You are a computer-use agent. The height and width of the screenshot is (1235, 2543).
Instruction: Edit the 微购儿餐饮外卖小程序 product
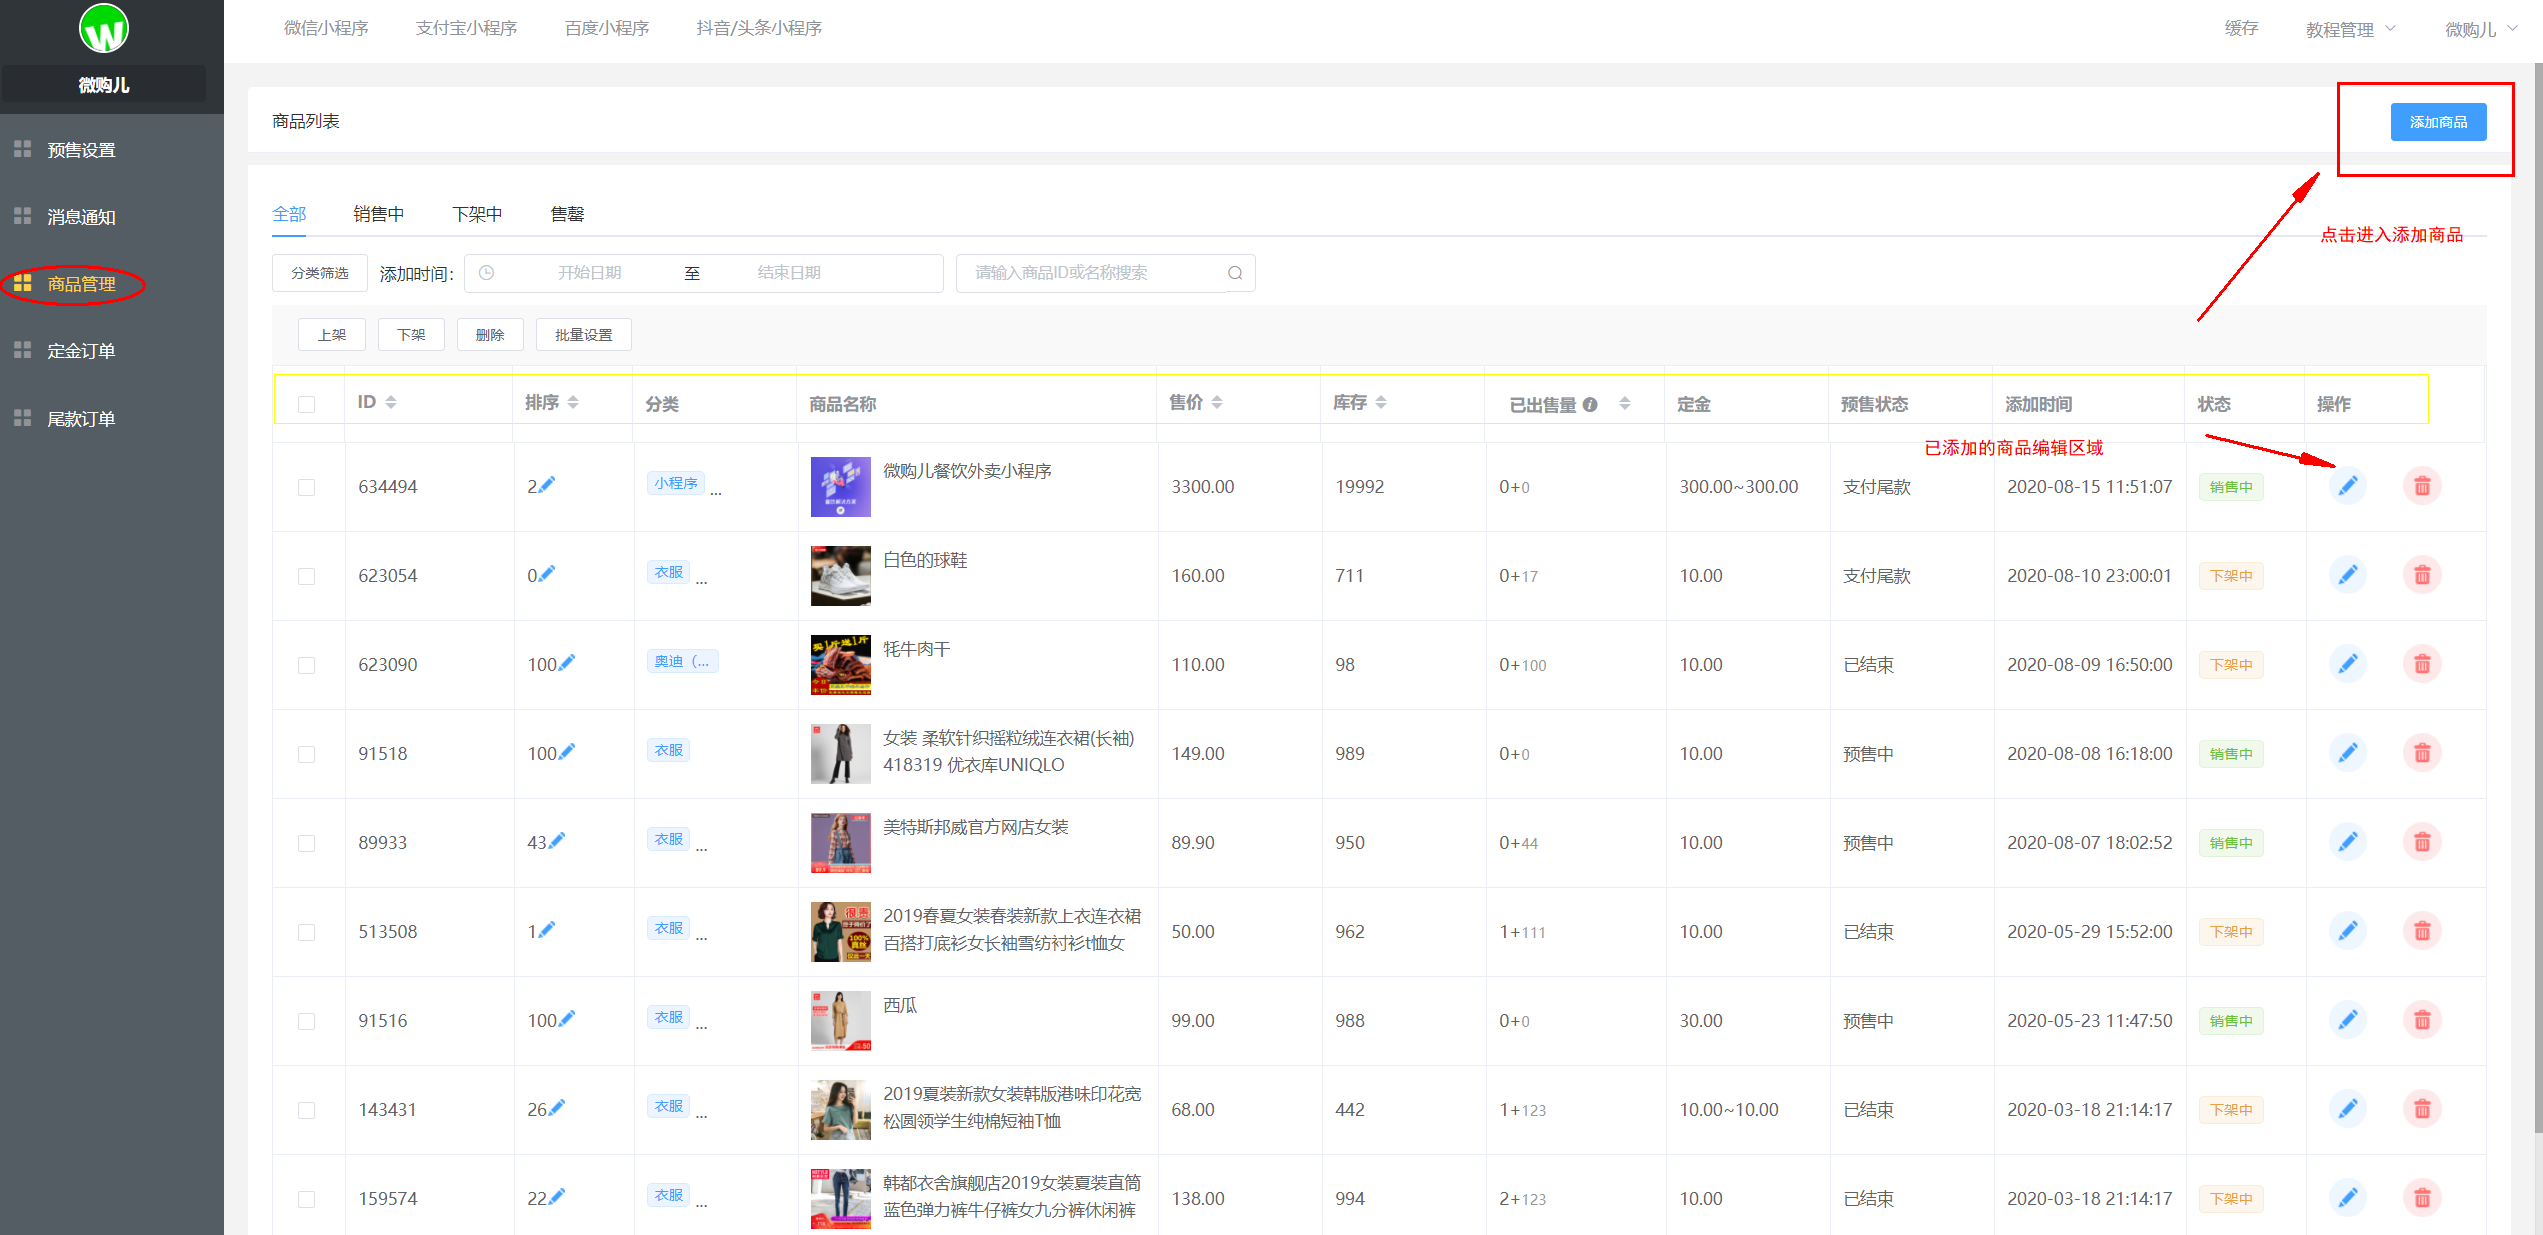point(2348,486)
